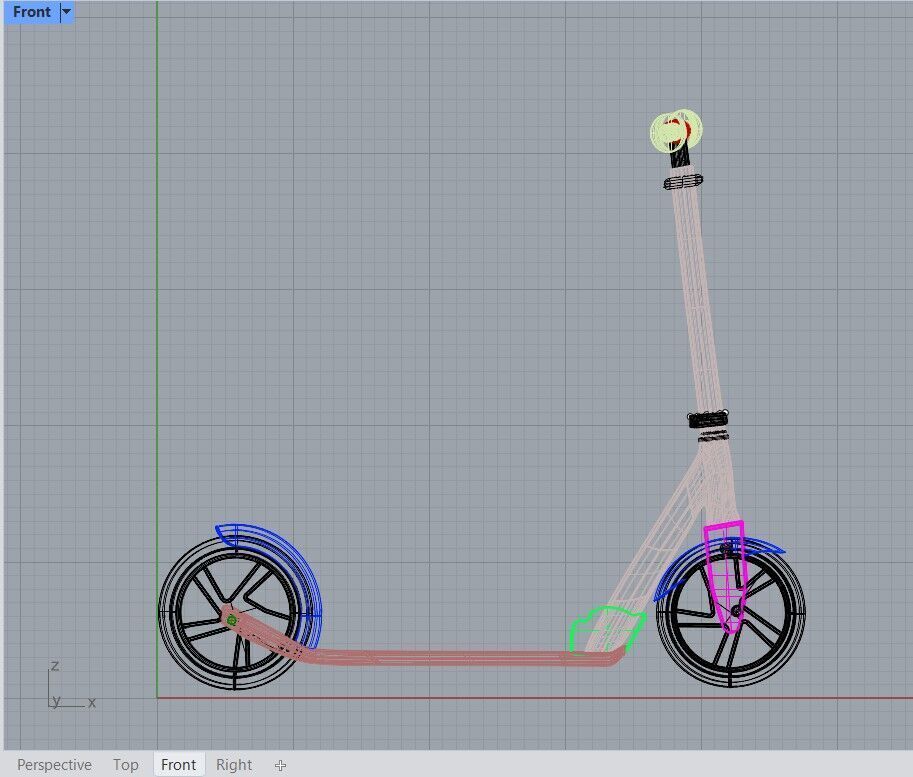Switch to the Perspective viewport tab
The height and width of the screenshot is (777, 913).
pyautogui.click(x=54, y=764)
